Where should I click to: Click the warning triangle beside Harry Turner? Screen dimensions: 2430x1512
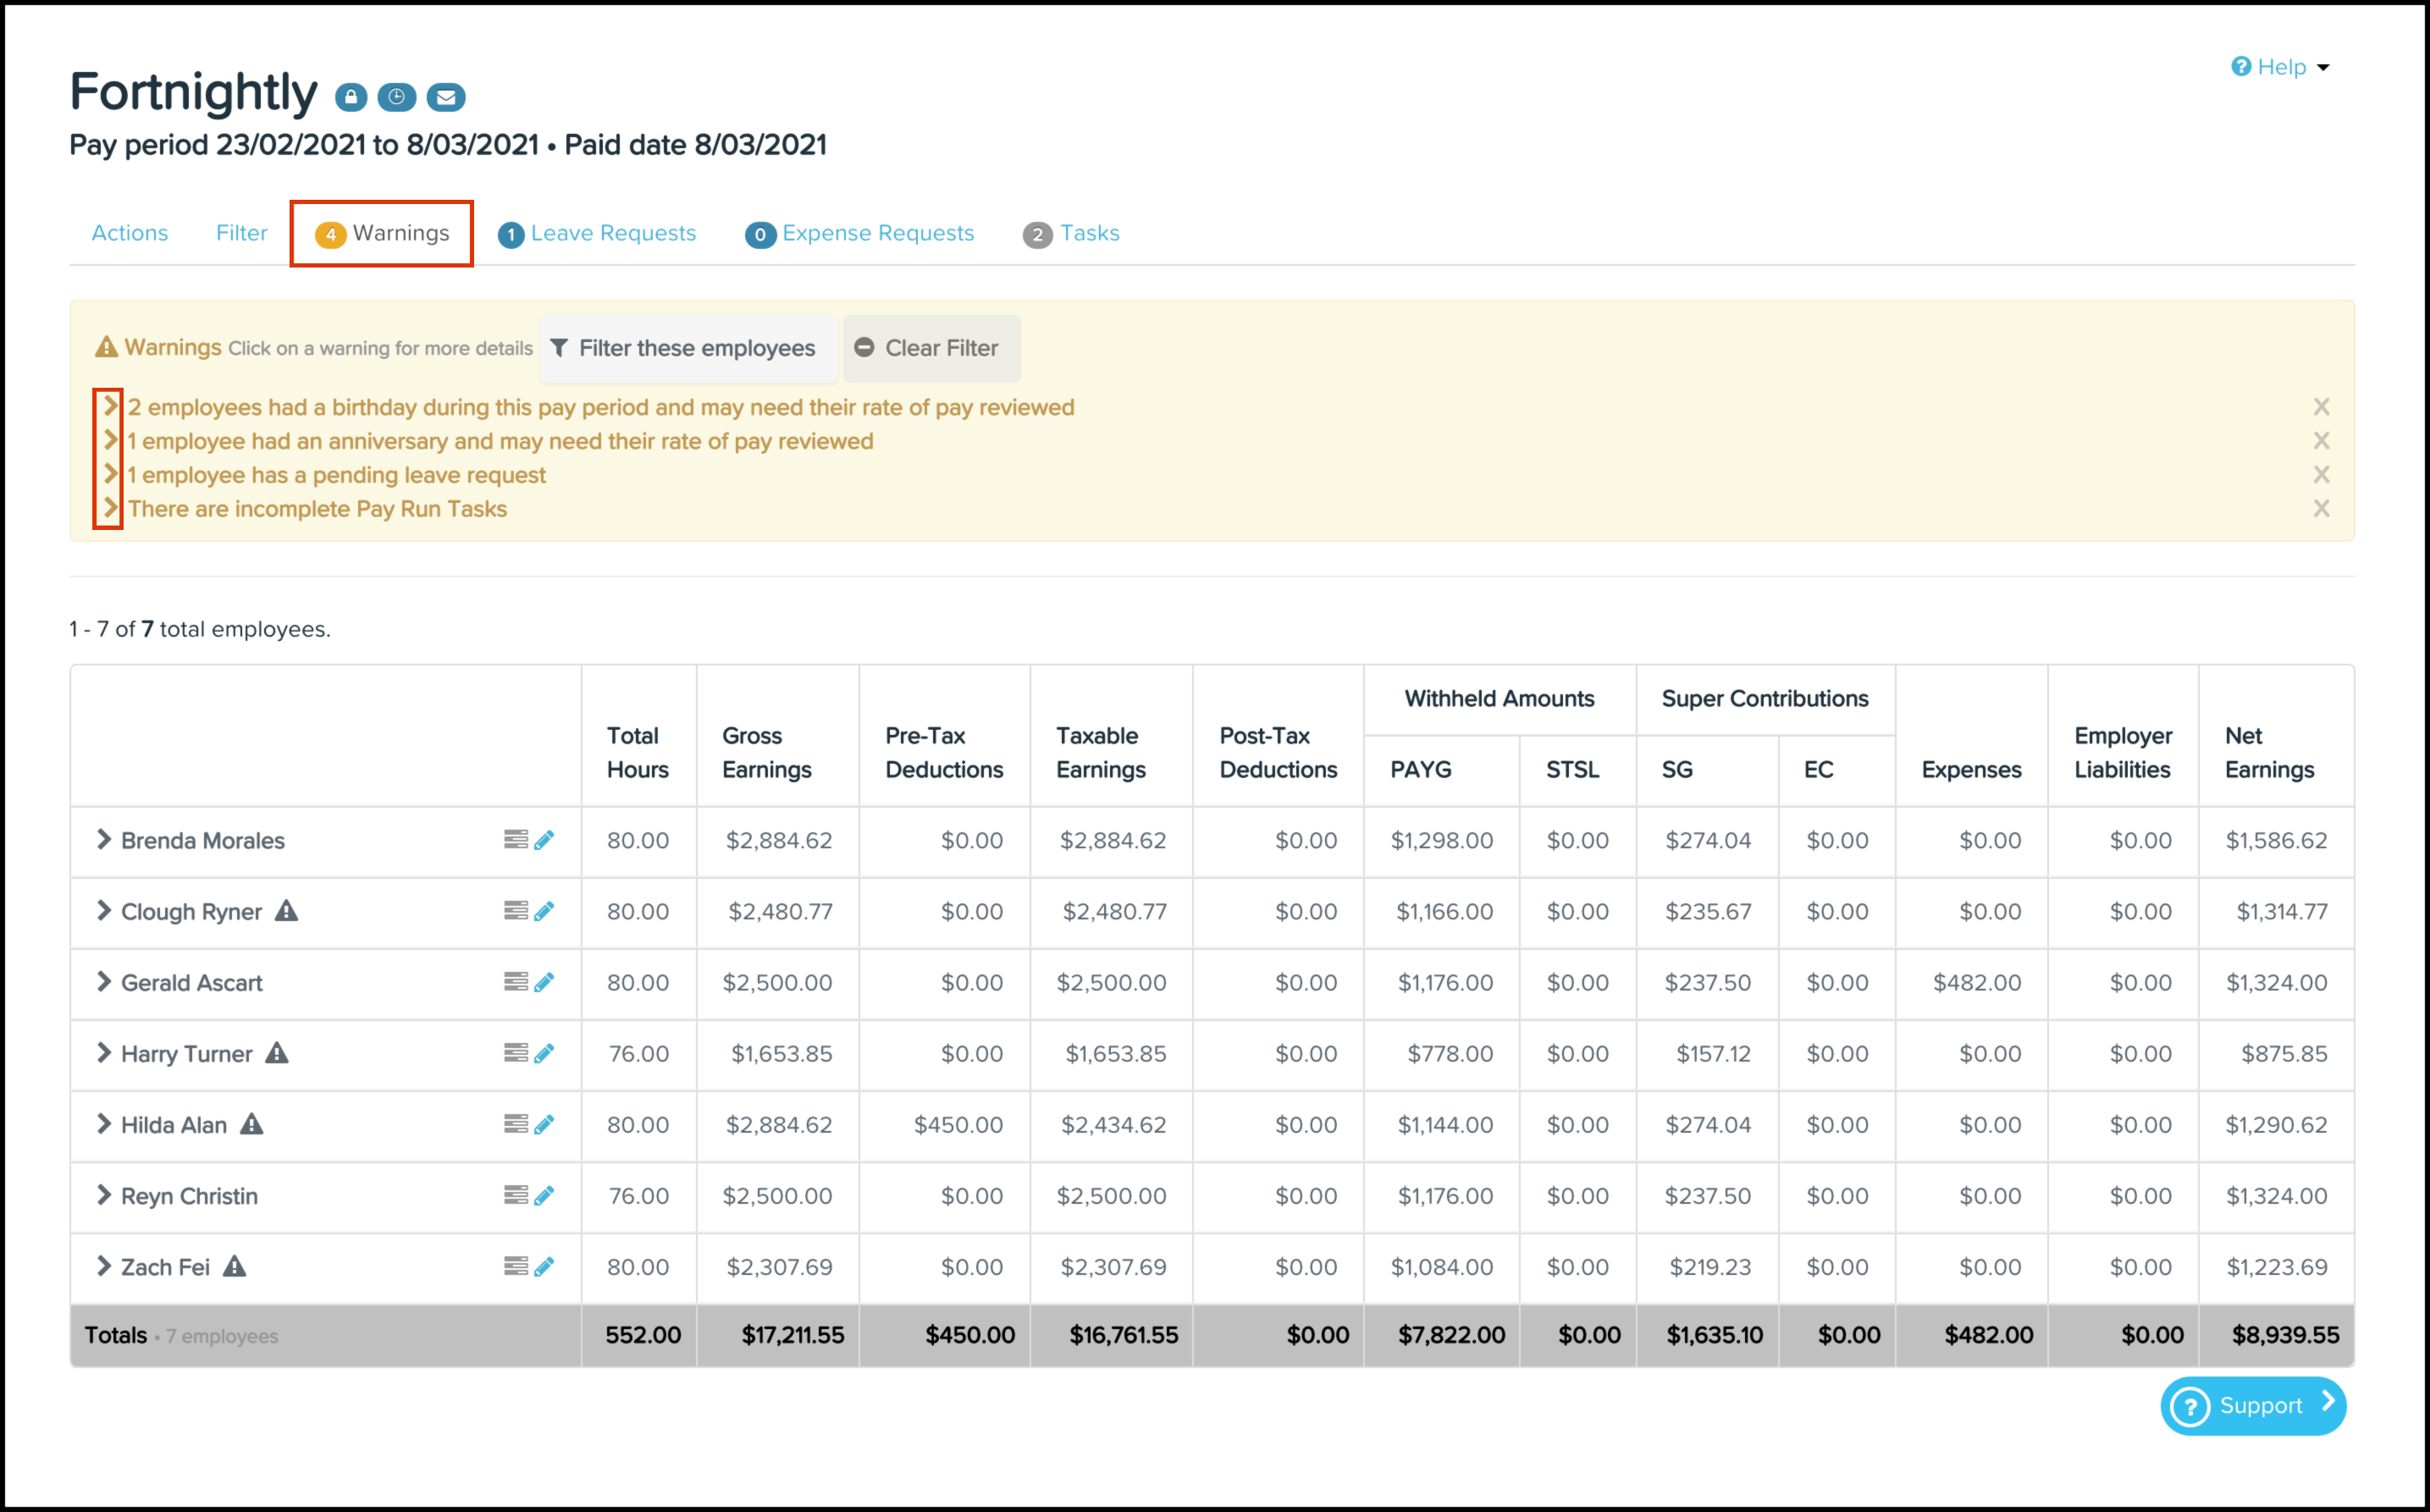coord(277,1053)
